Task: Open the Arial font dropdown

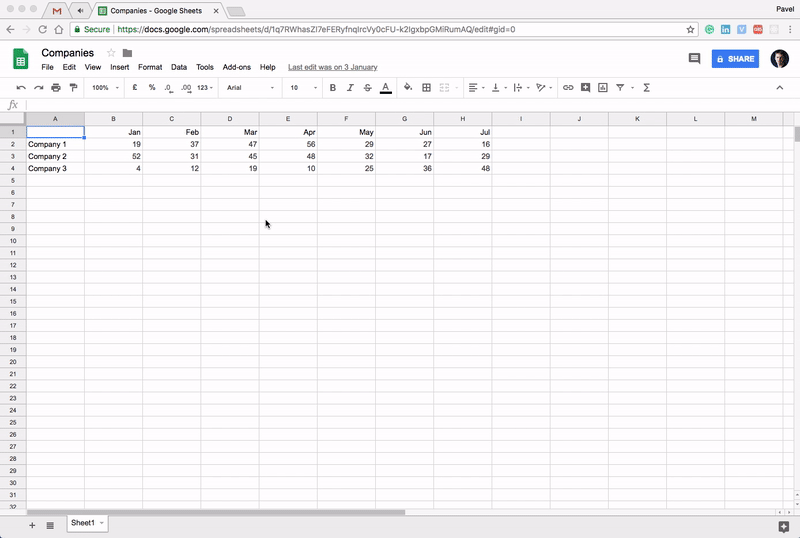Action: point(250,88)
